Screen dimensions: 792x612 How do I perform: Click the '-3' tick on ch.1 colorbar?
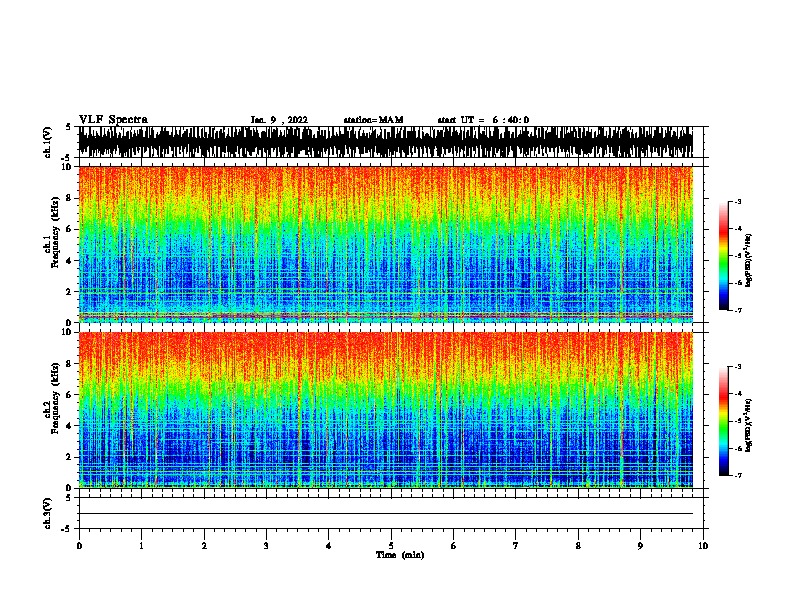click(738, 202)
